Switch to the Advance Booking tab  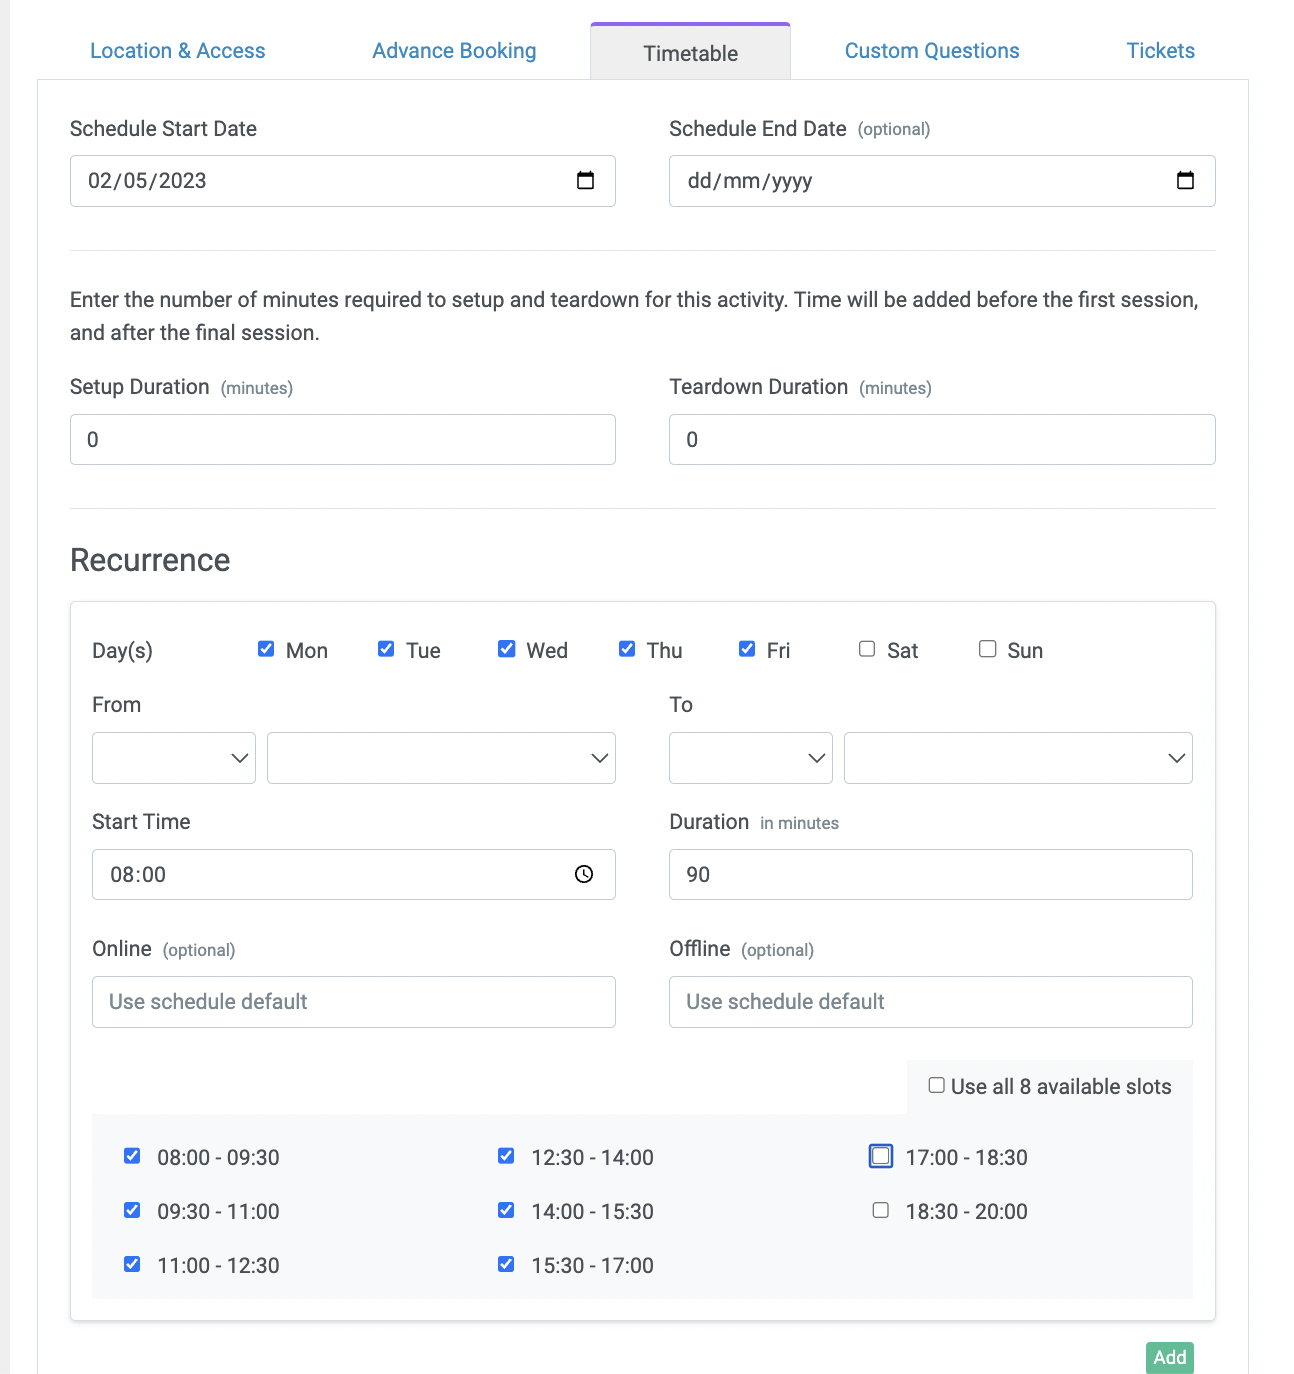pos(454,51)
